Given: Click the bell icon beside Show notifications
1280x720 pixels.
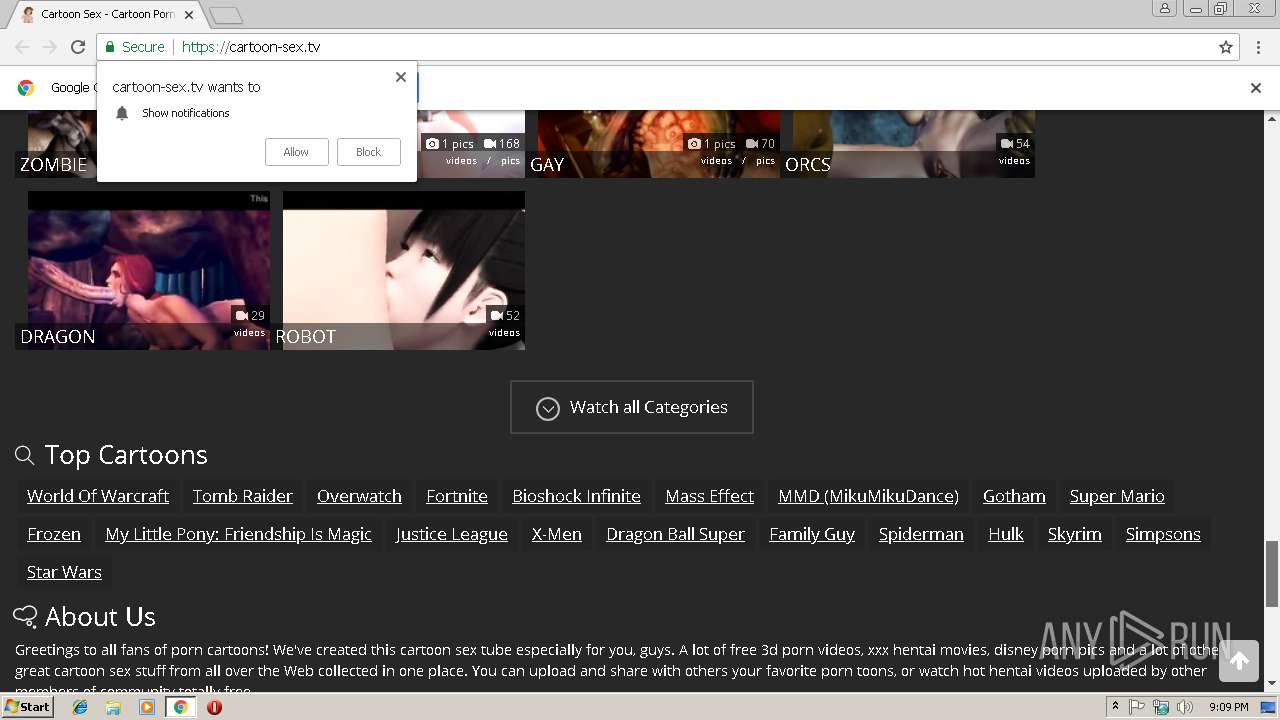Looking at the screenshot, I should coord(122,113).
